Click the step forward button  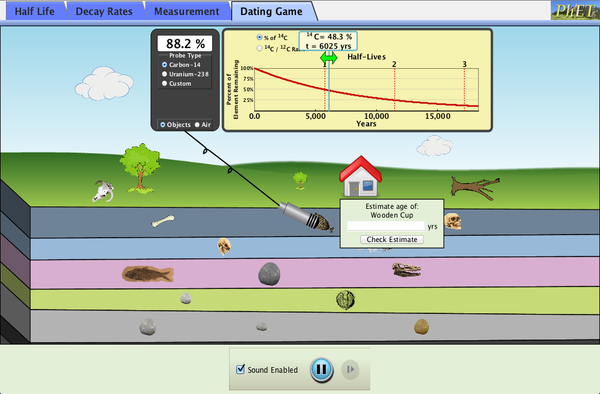coord(350,370)
